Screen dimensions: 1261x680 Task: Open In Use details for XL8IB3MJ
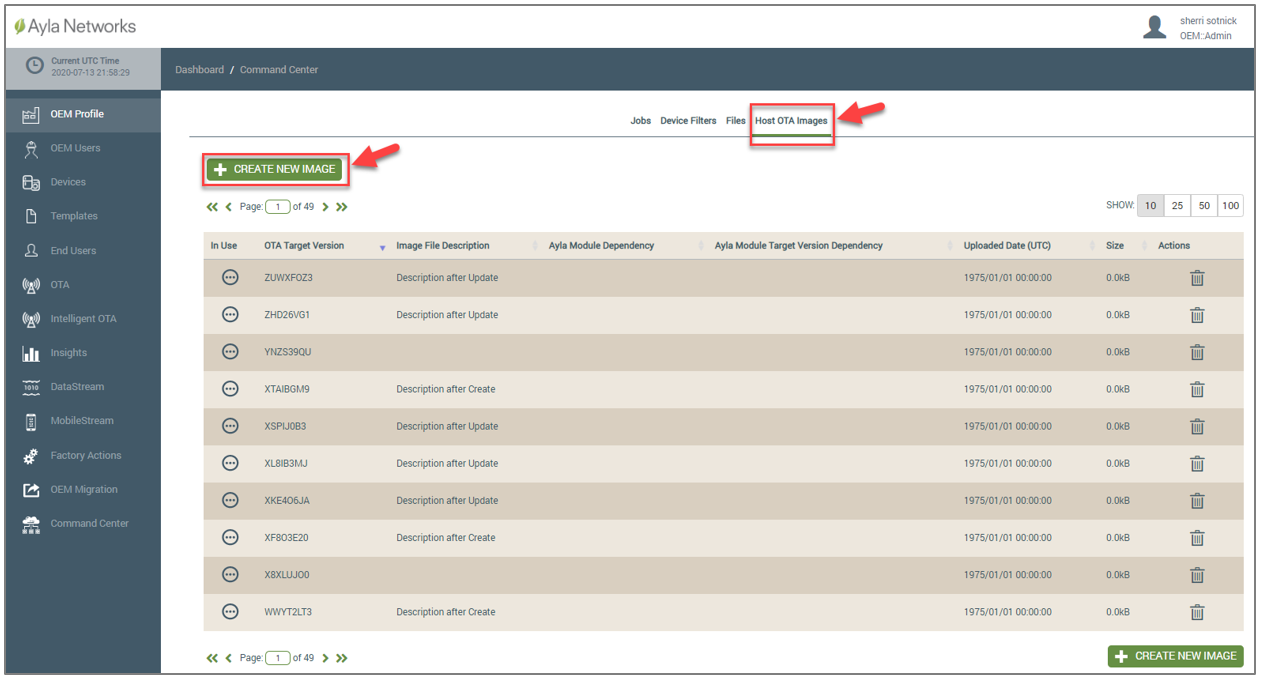[x=230, y=462]
